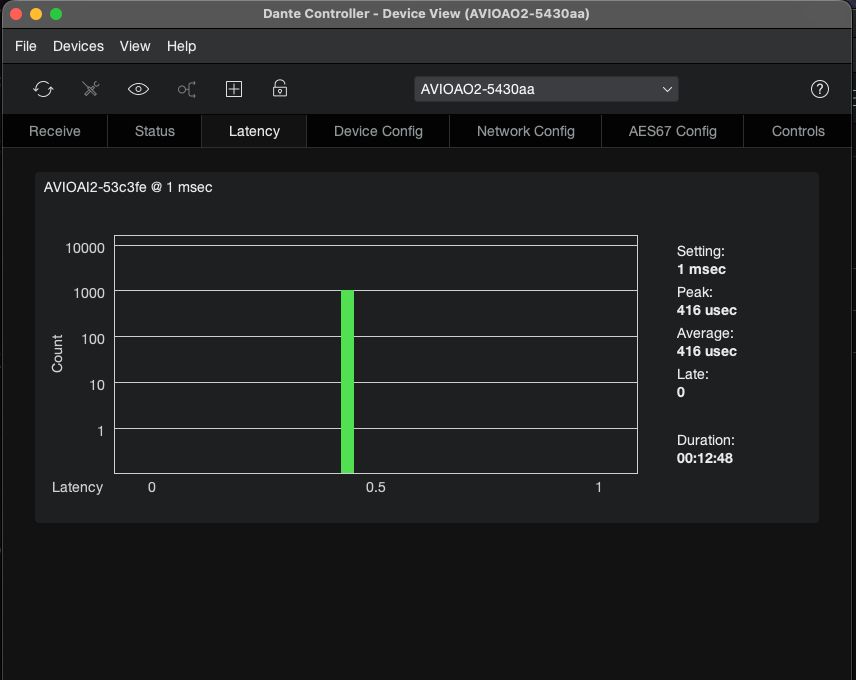
Task: Click the multicast flow configuration icon
Action: [187, 89]
